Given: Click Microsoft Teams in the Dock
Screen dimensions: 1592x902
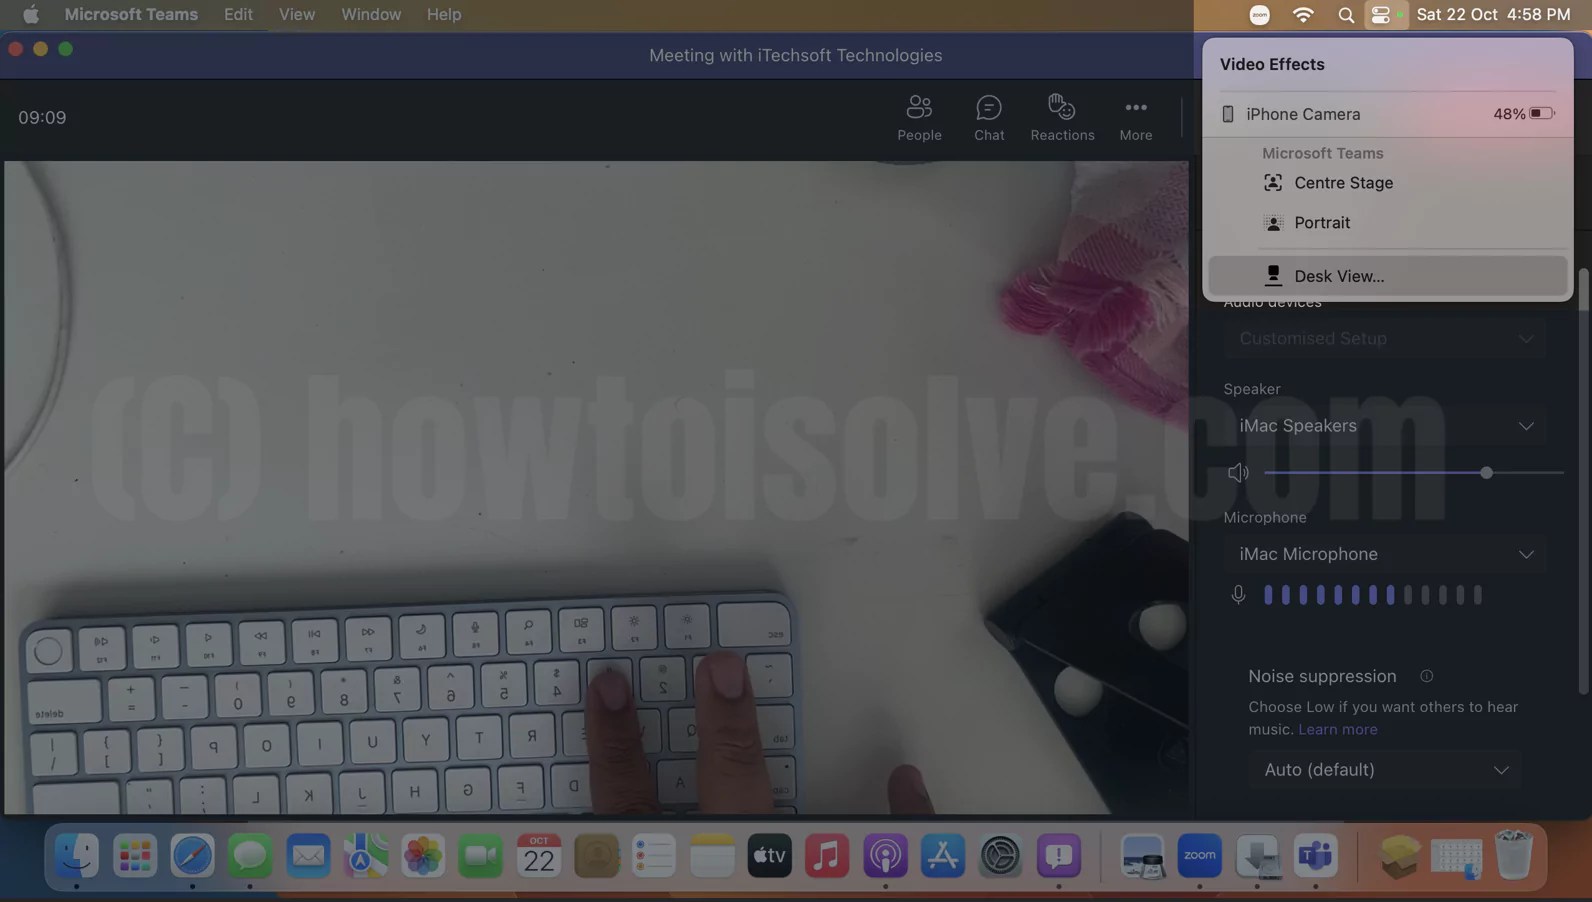Looking at the screenshot, I should tap(1315, 856).
